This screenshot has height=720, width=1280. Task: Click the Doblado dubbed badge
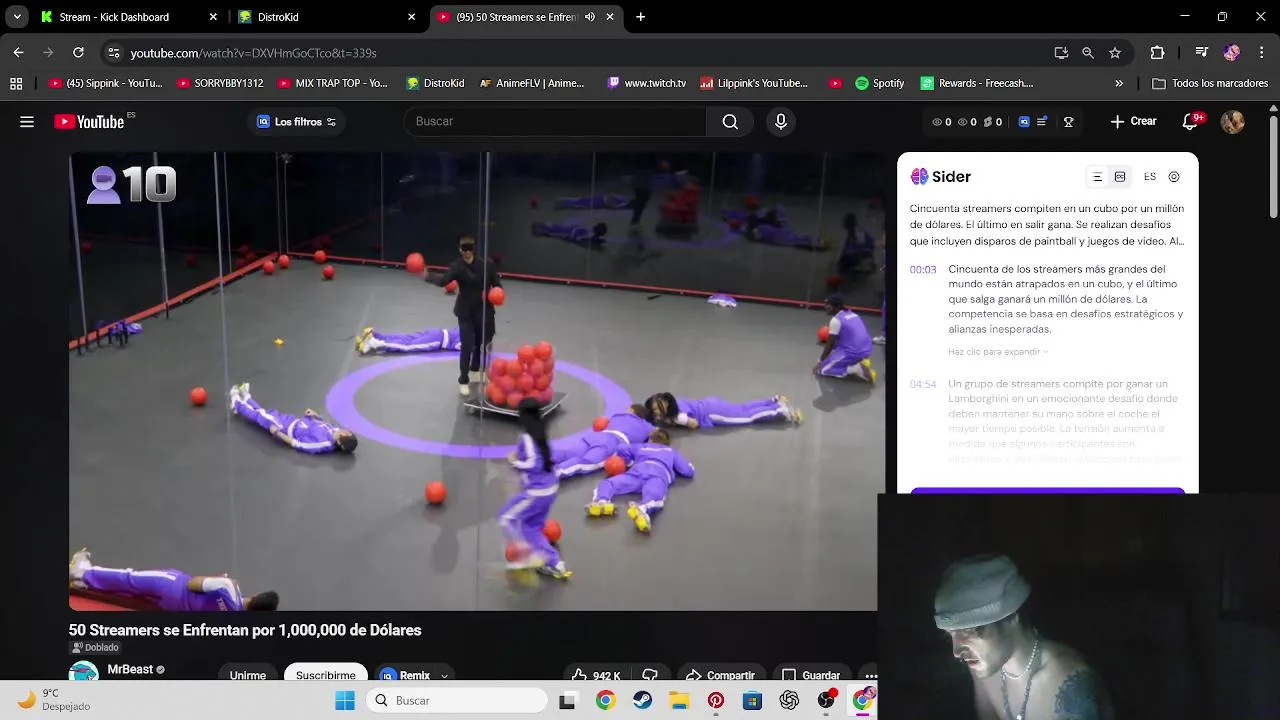tap(95, 647)
